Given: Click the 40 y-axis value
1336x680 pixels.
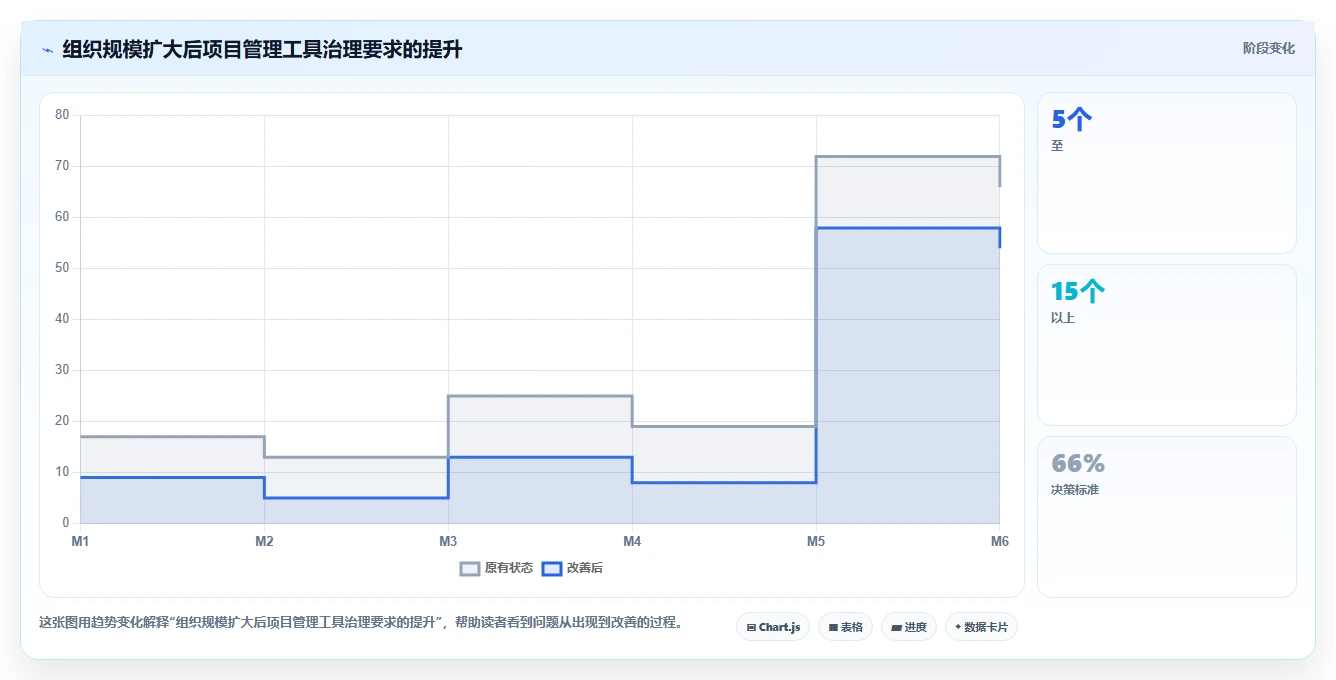Looking at the screenshot, I should 62,319.
